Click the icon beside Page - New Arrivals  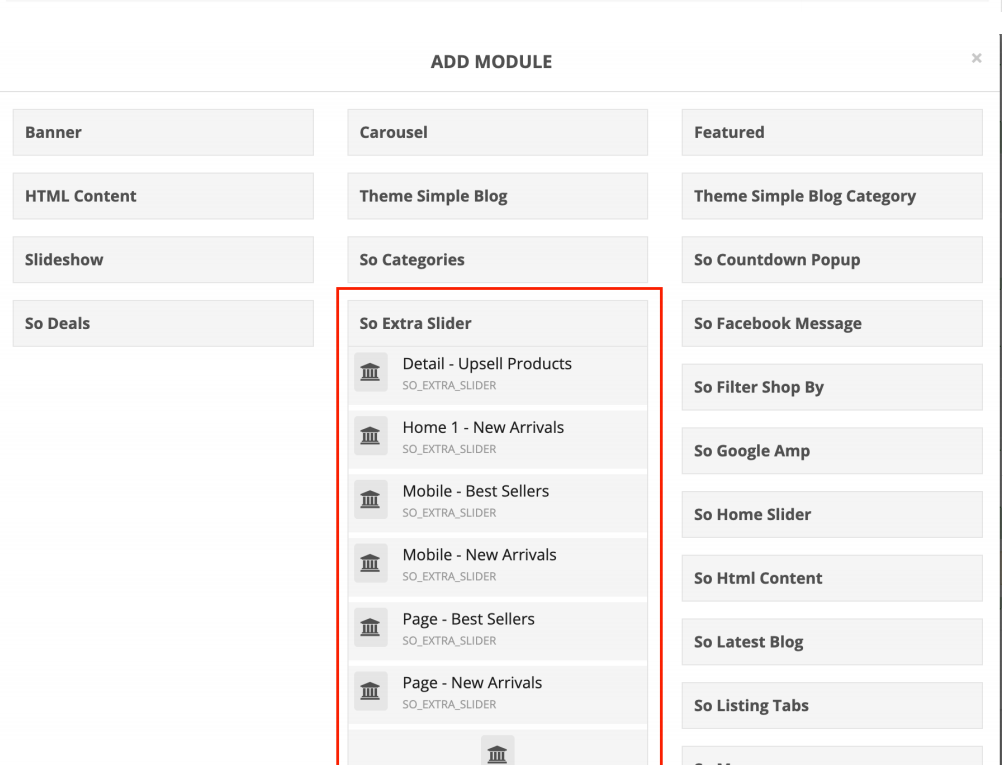(370, 692)
